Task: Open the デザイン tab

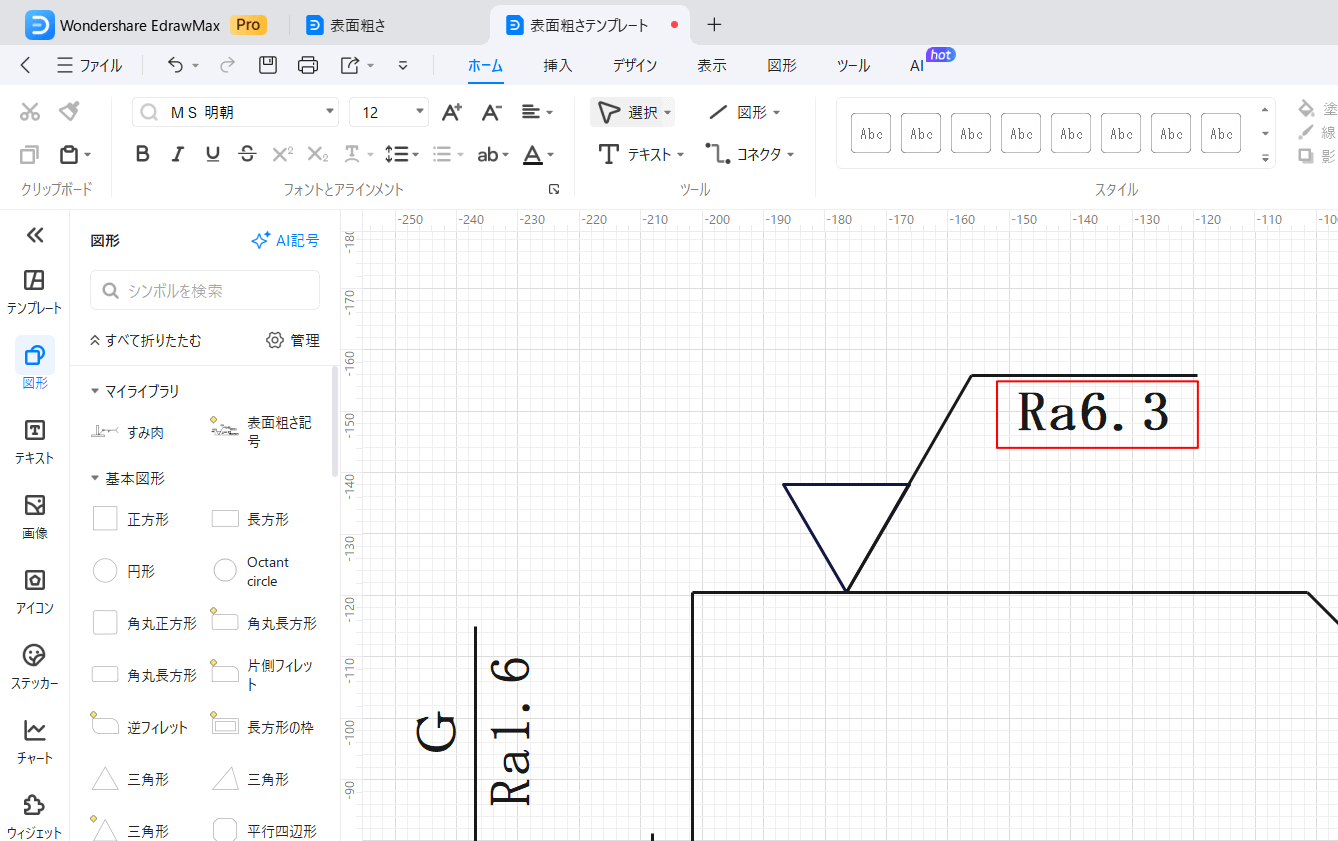Action: tap(635, 66)
